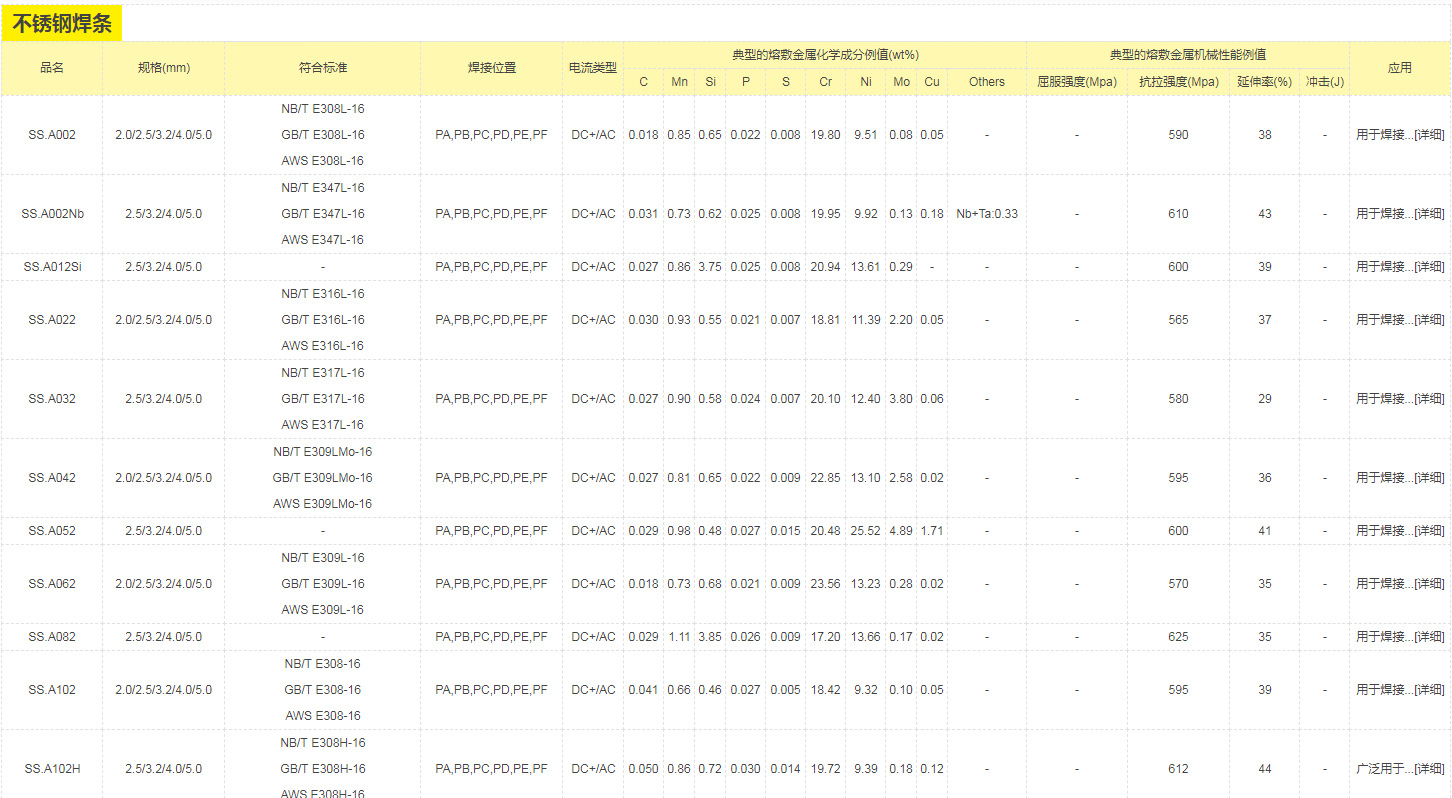1452x798 pixels.
Task: Click the Mo sub-header
Action: (x=902, y=82)
